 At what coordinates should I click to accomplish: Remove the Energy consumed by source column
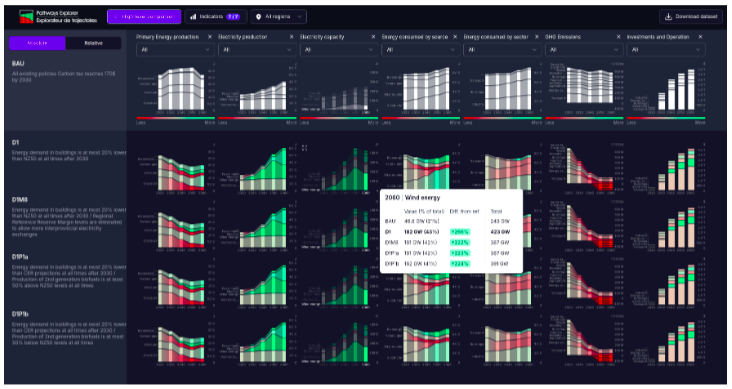455,37
